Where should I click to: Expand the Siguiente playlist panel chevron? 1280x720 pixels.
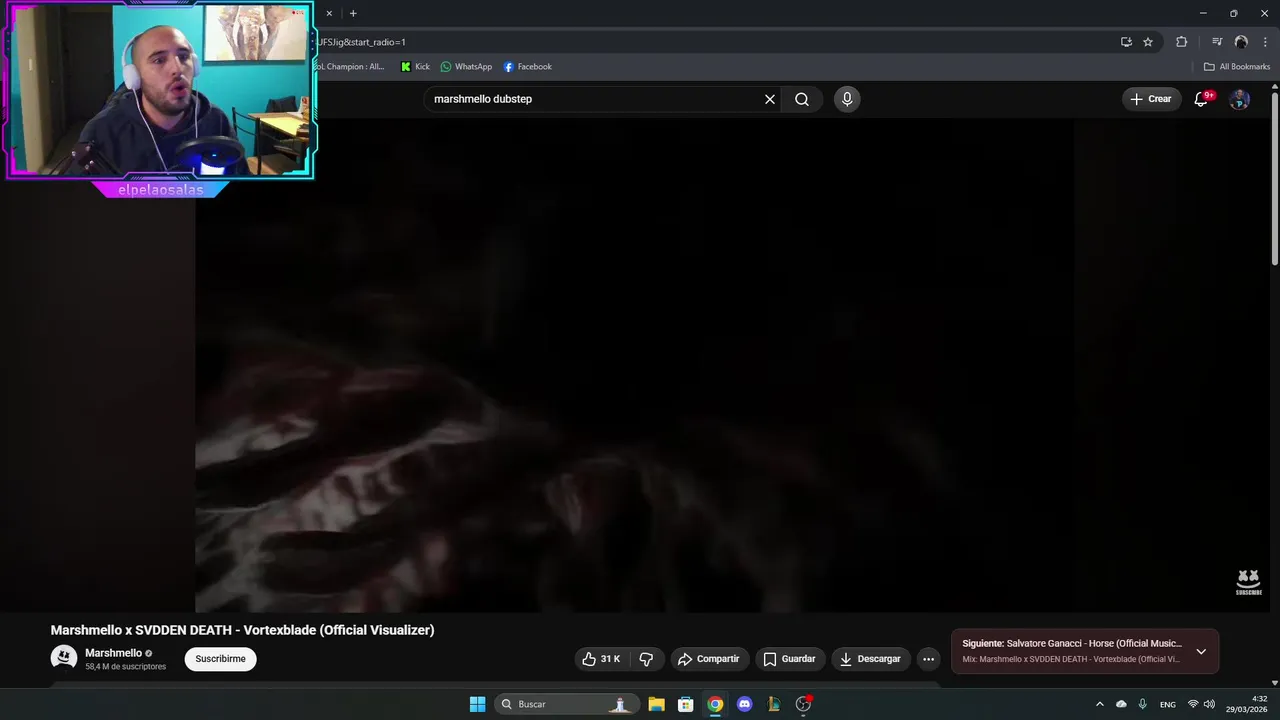pos(1201,651)
